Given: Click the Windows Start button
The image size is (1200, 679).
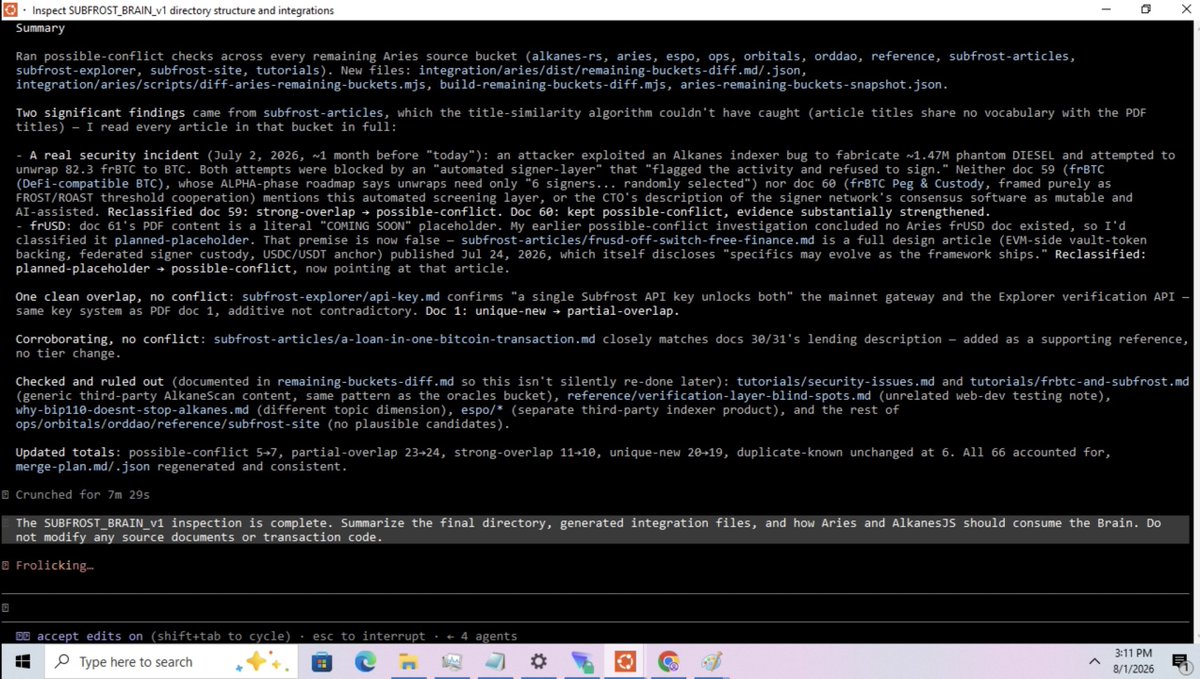Looking at the screenshot, I should 22,661.
